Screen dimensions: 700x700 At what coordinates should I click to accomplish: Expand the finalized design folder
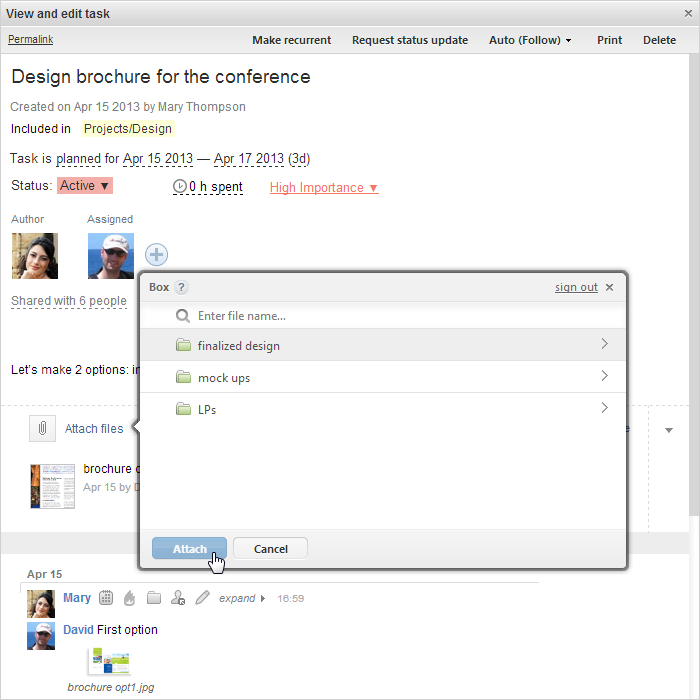point(604,344)
